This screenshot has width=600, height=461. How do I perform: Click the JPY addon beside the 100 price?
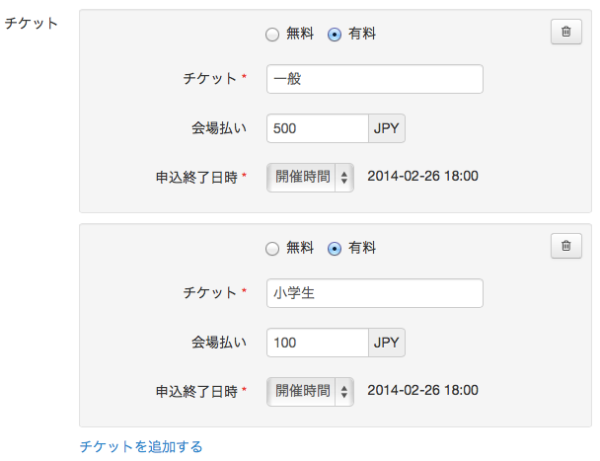[386, 343]
